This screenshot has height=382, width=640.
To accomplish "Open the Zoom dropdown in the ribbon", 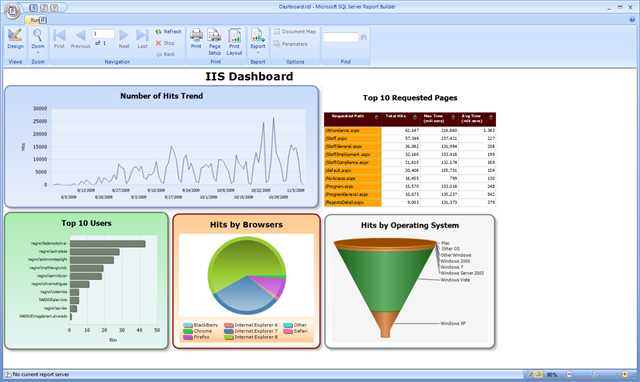I will 38,41.
